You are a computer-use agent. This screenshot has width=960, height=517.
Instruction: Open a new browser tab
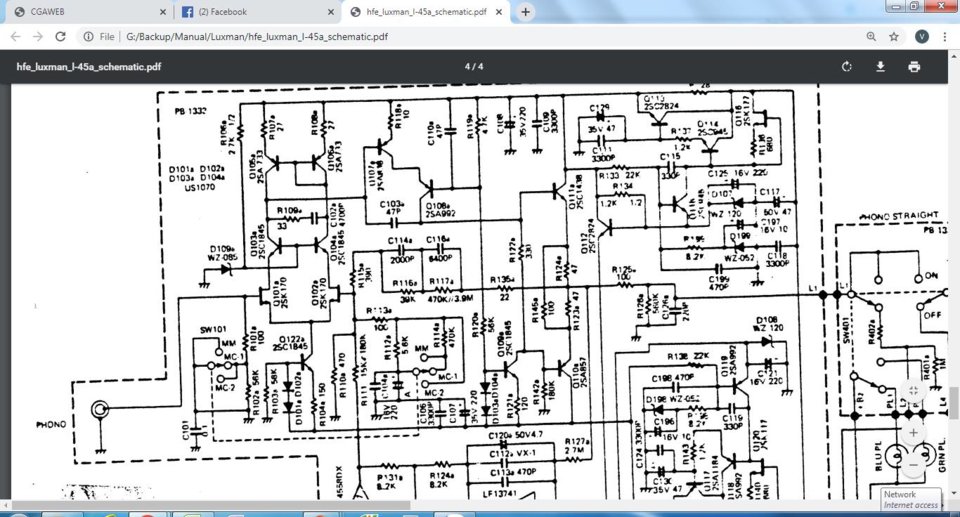click(x=525, y=12)
